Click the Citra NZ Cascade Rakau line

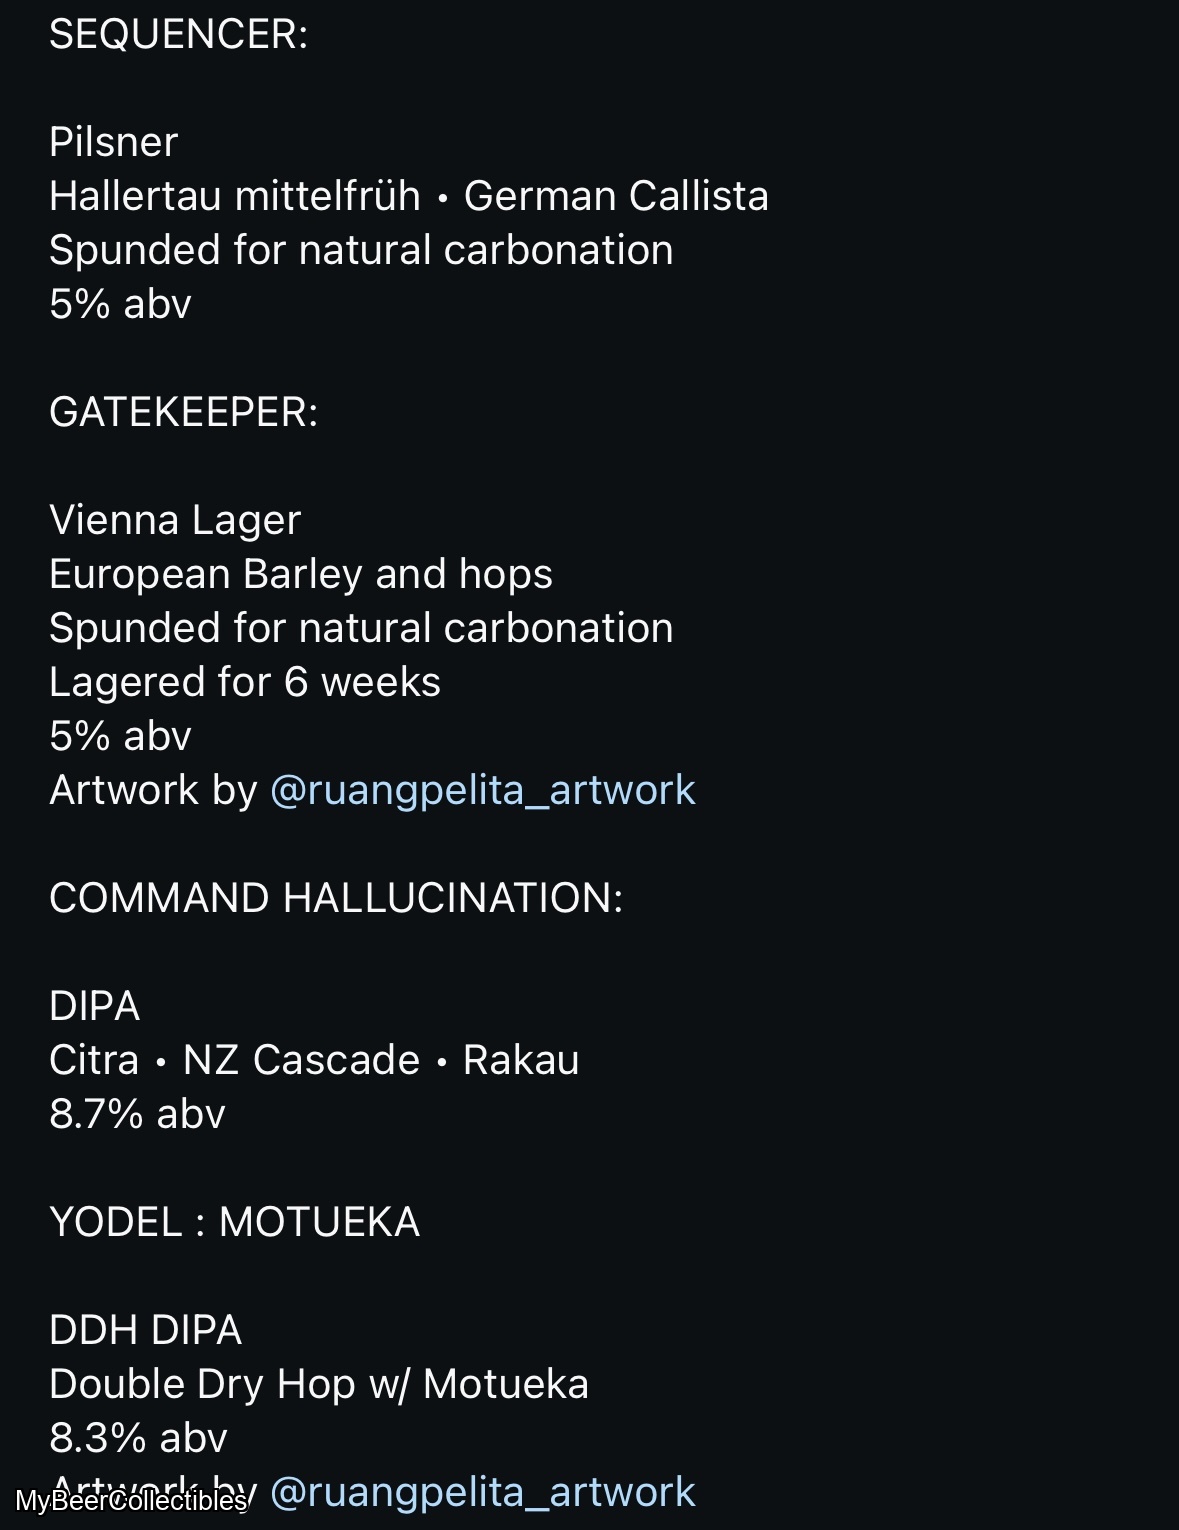[314, 1061]
